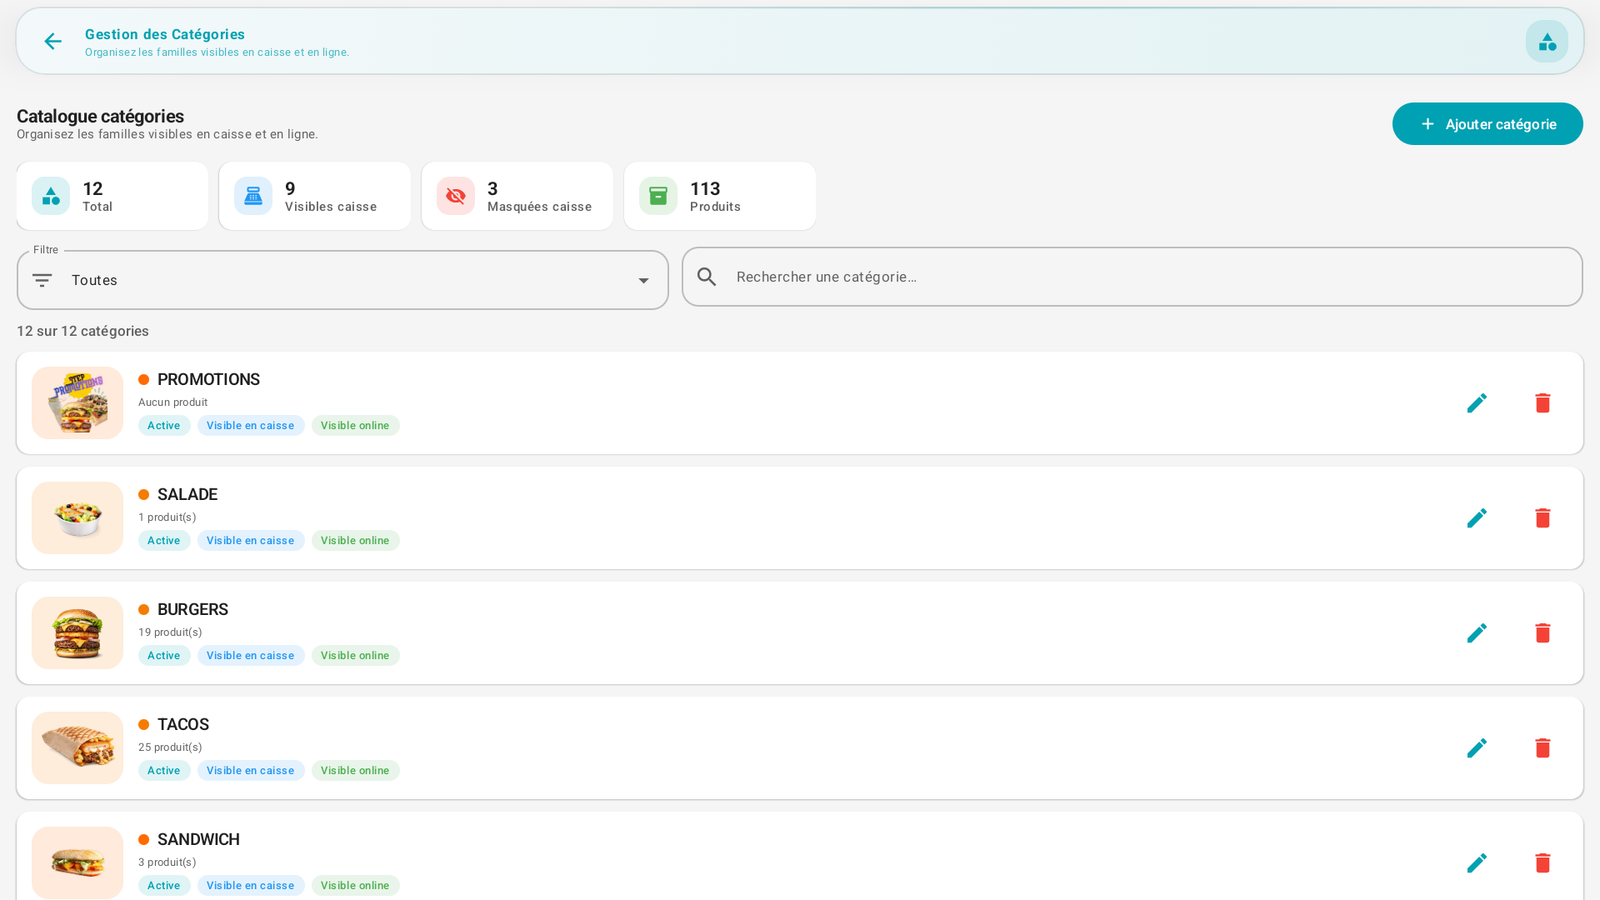
Task: Click '19 produit(s)' text under BURGERS
Action: [x=170, y=633]
